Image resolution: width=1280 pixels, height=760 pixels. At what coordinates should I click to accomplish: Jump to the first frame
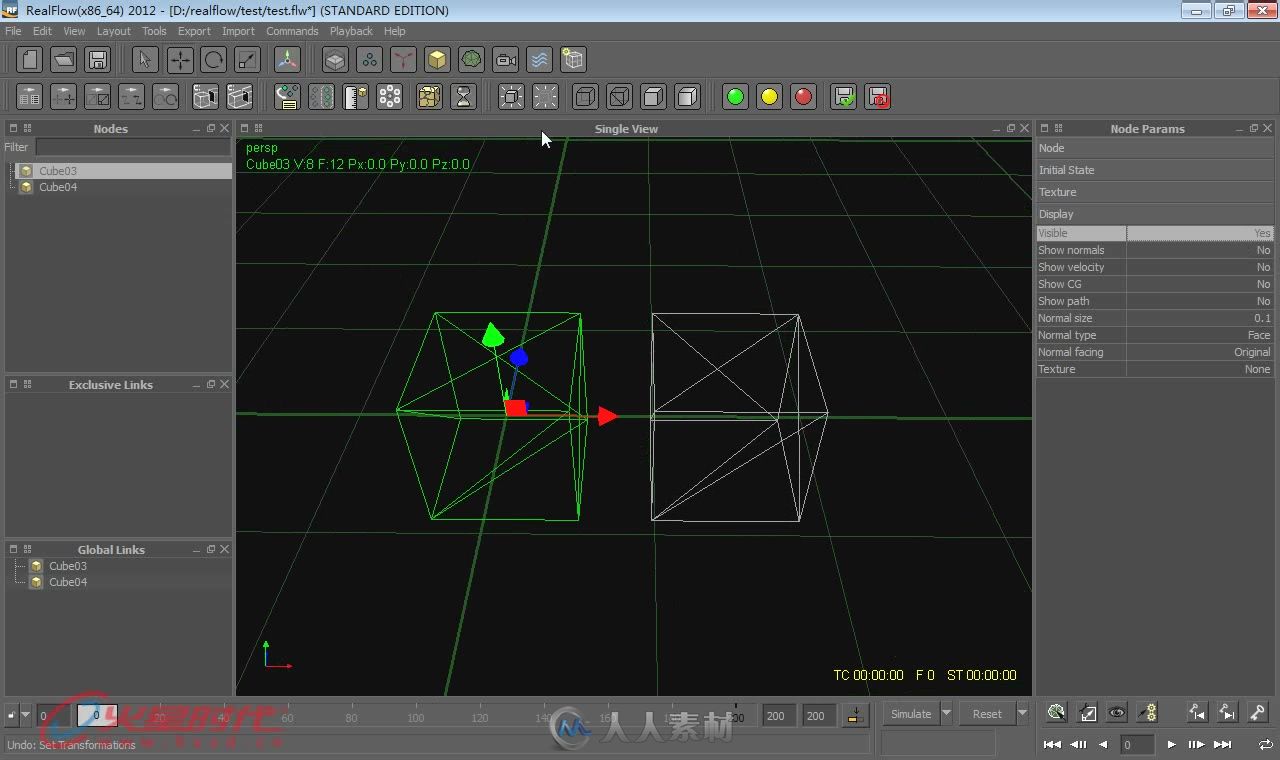point(1052,744)
